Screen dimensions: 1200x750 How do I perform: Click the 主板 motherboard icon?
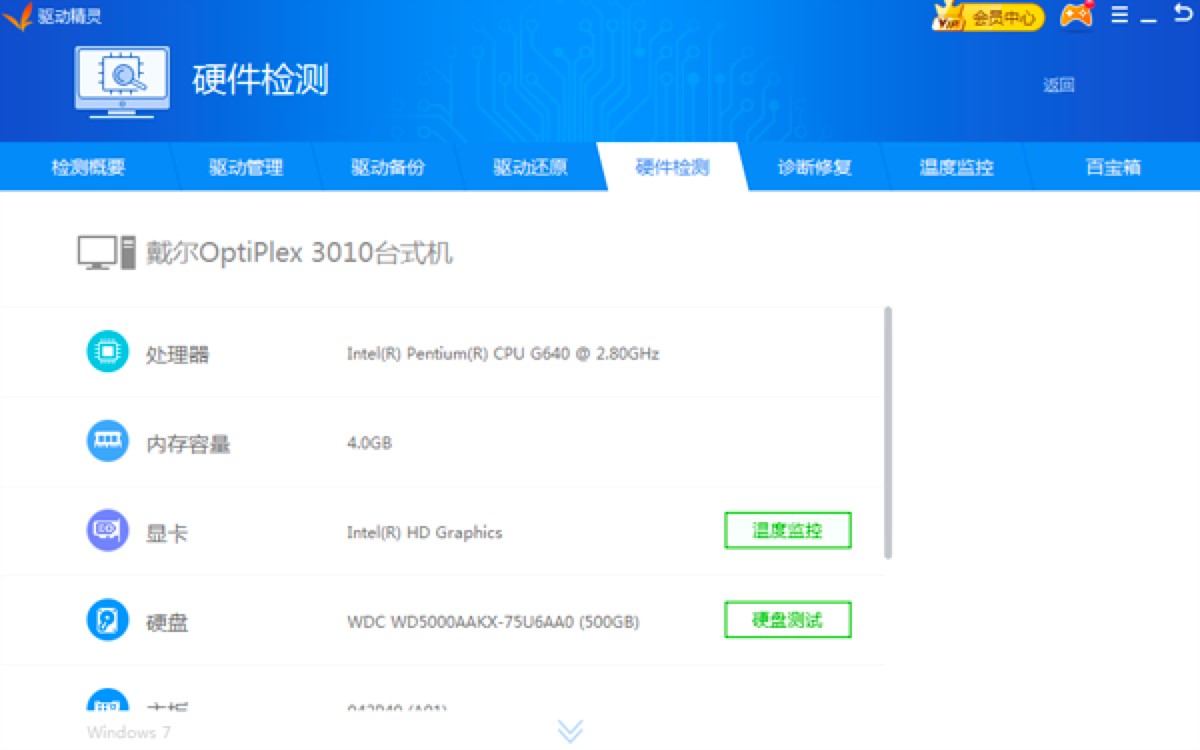tap(108, 700)
